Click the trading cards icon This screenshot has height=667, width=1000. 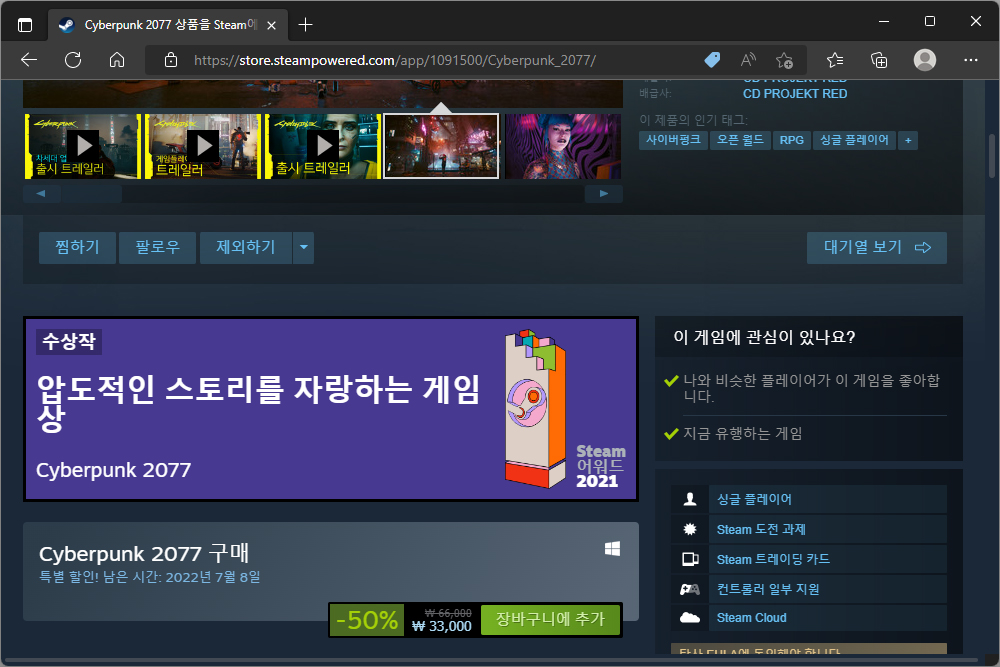click(690, 559)
